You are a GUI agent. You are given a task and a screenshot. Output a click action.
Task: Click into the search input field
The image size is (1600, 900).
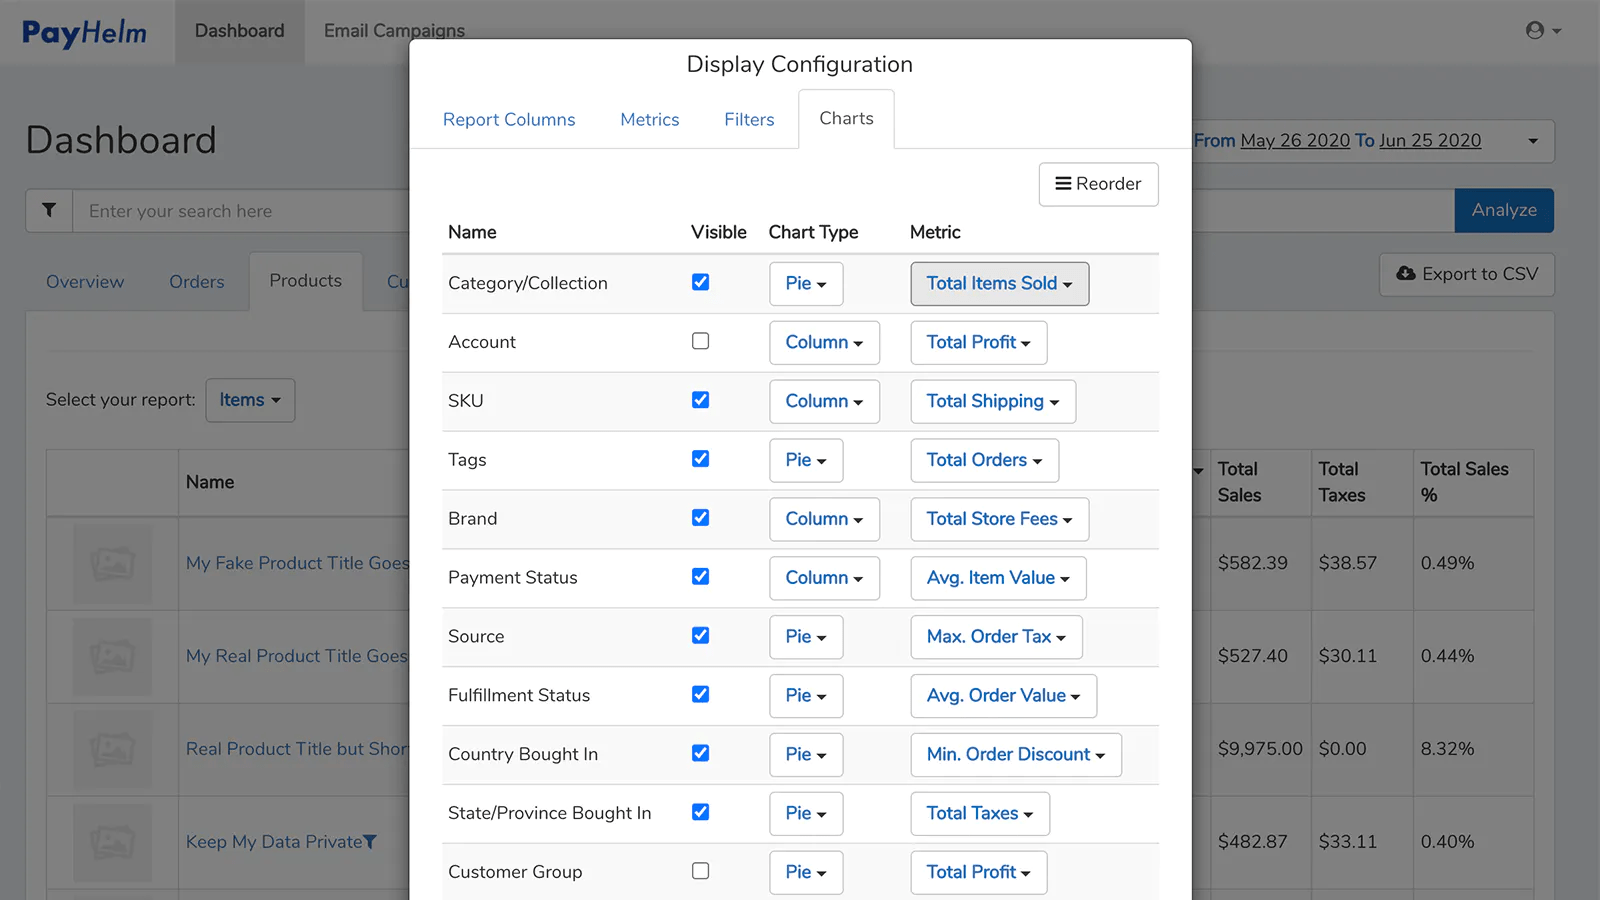[x=240, y=211]
